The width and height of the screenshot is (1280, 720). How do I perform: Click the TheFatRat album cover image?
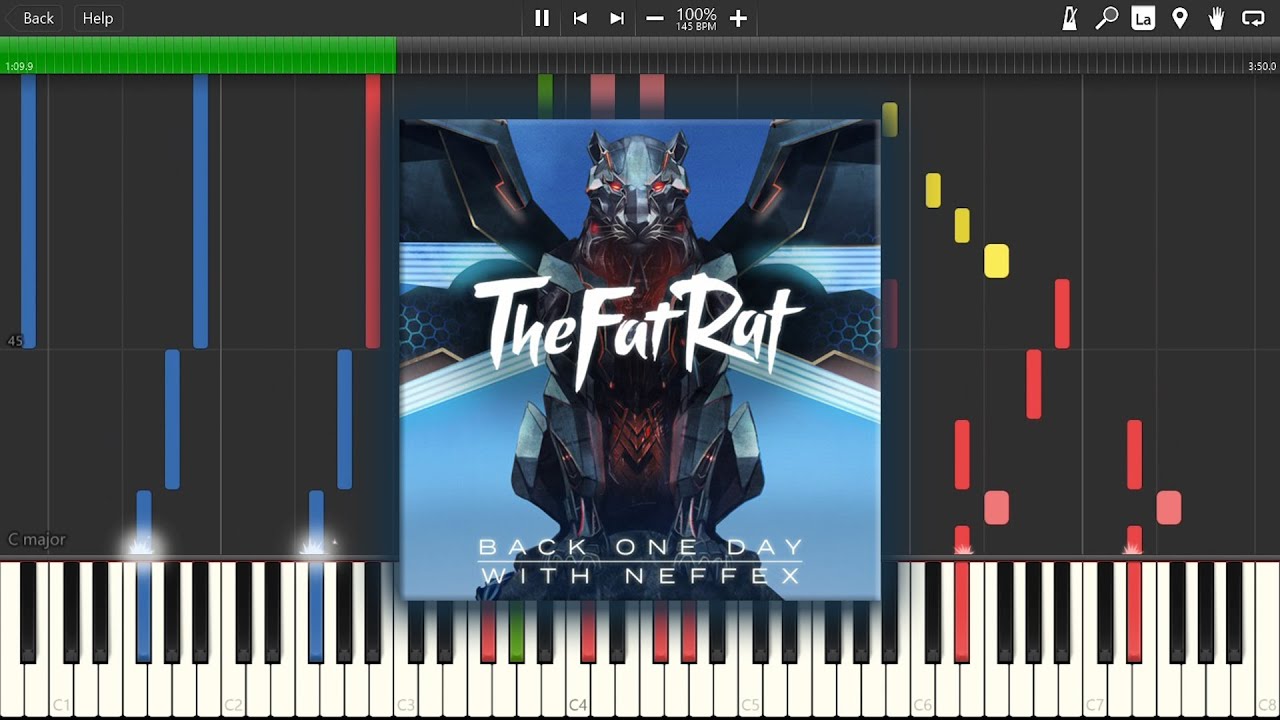640,360
